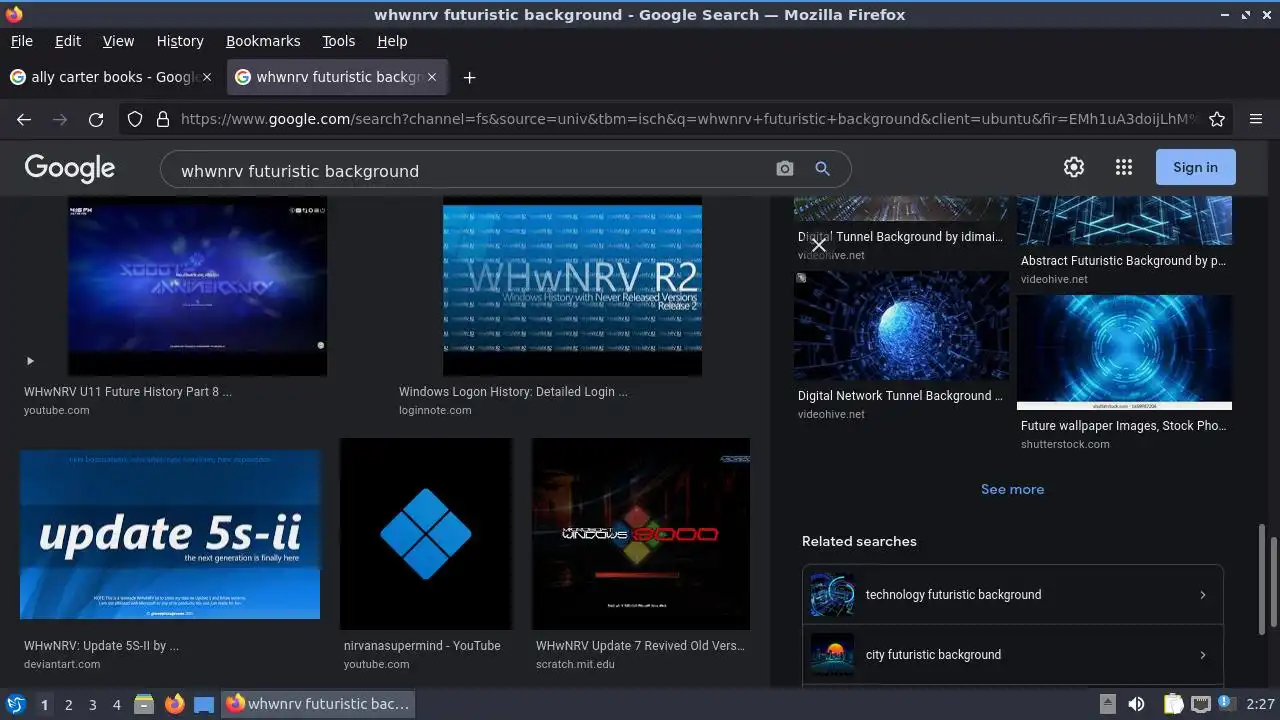Expand the tray up-arrow button
The image size is (1280, 720).
pos(1108,704)
